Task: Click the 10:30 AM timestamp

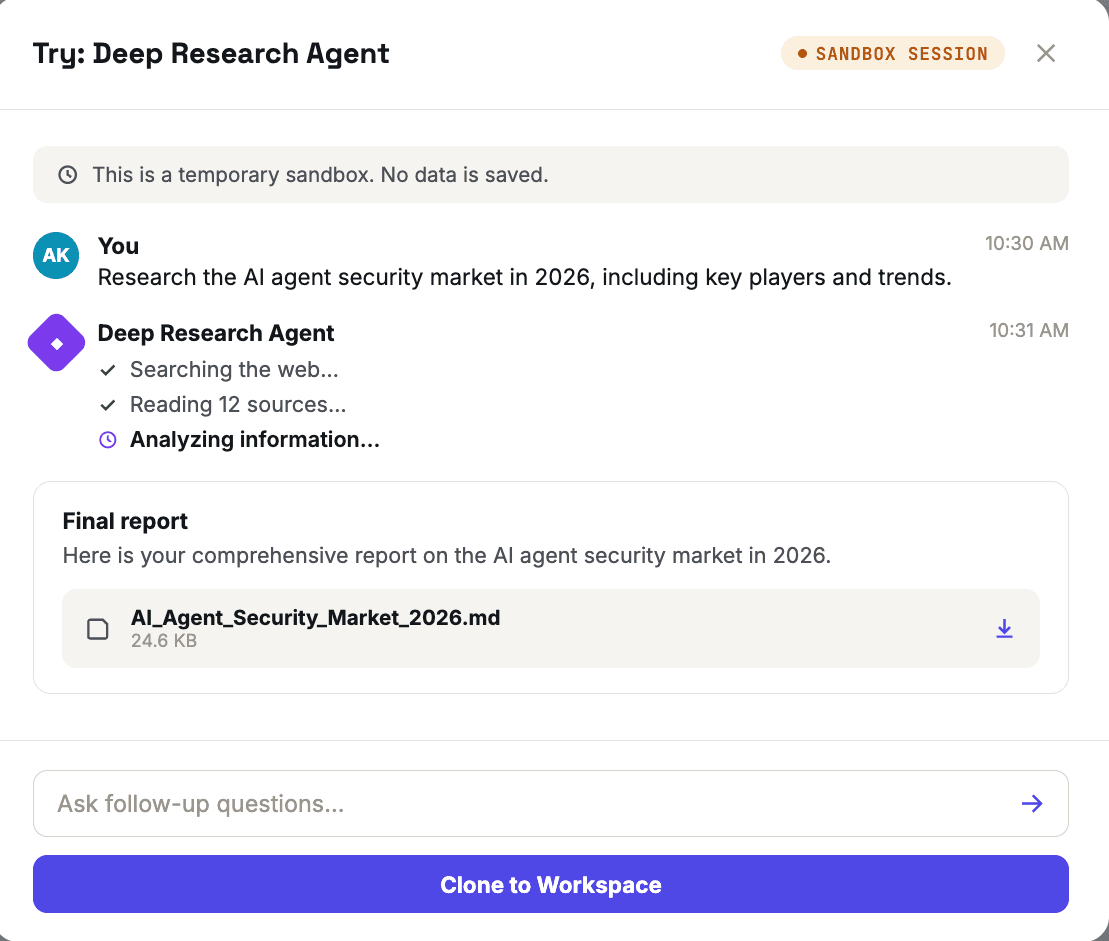Action: point(1027,243)
